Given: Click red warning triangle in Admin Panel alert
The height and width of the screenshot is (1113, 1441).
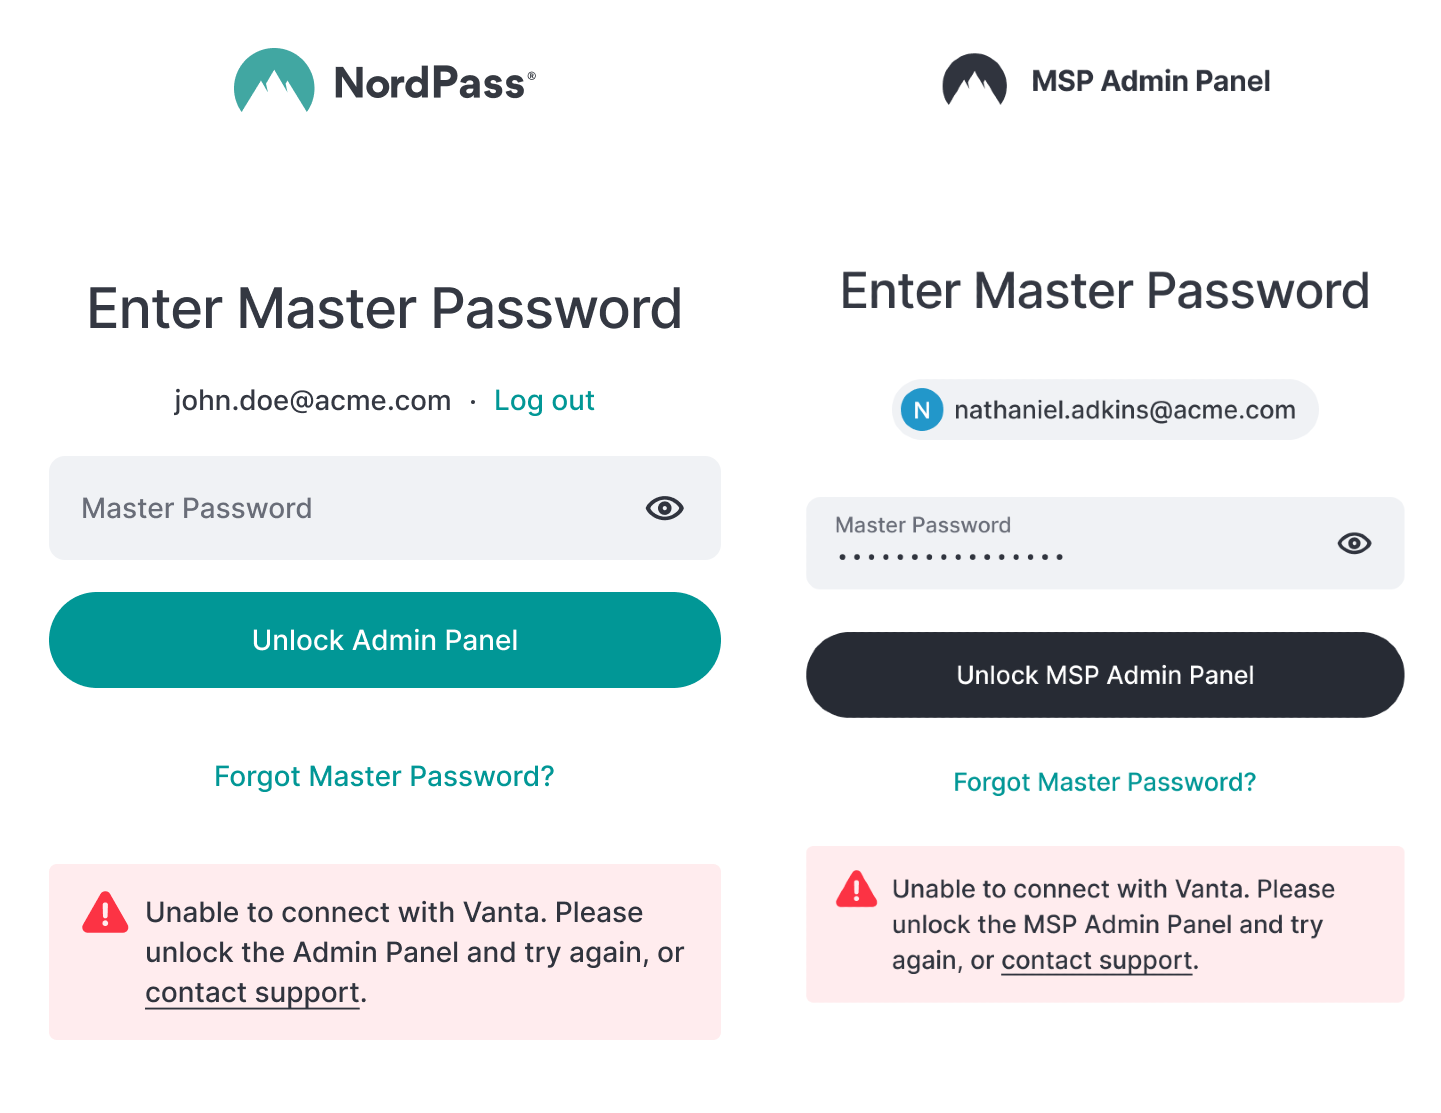Looking at the screenshot, I should point(105,912).
